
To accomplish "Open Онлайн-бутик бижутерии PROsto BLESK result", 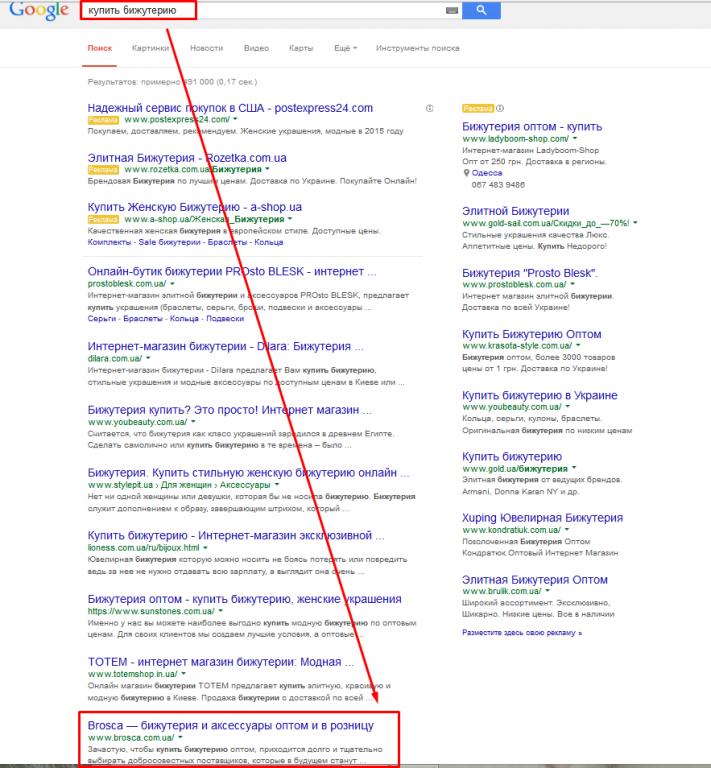I will [232, 271].
